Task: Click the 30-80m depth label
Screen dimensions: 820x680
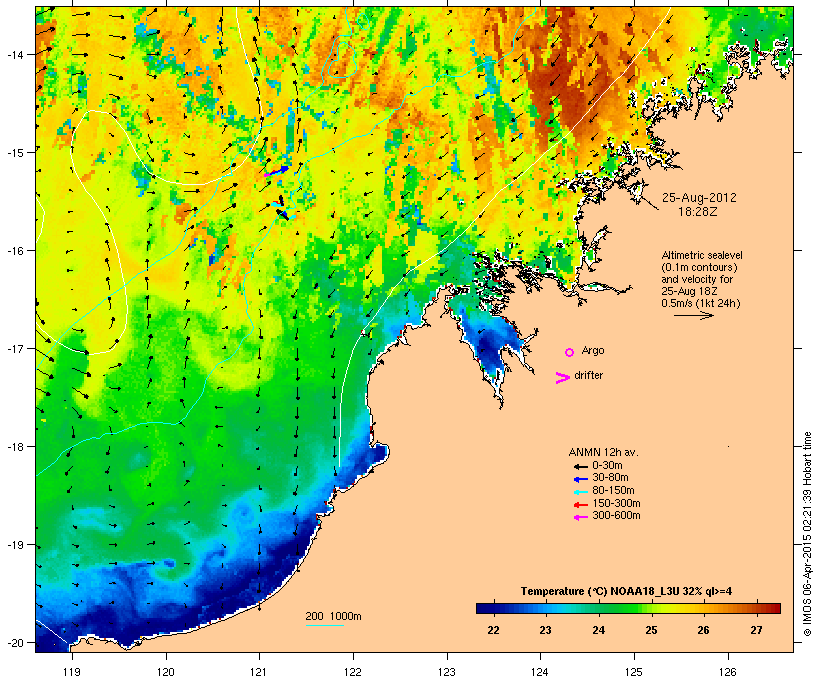Action: [x=610, y=478]
